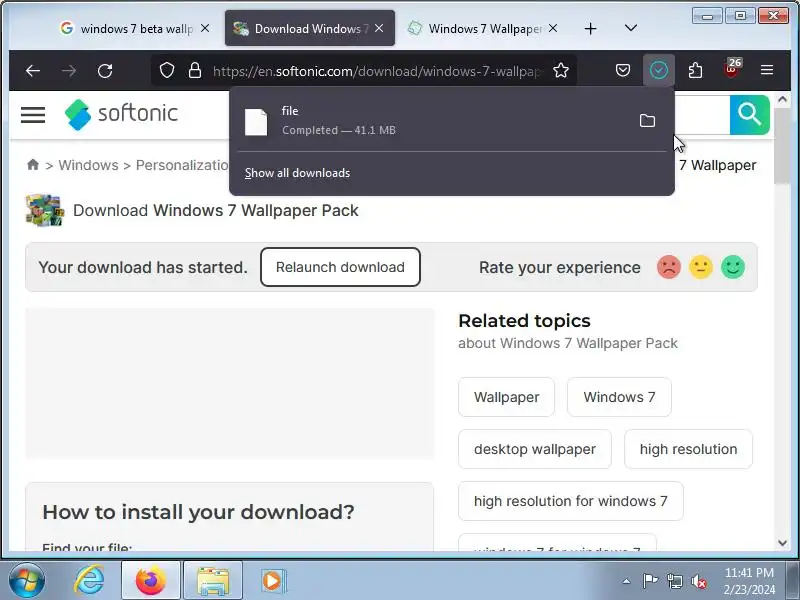The image size is (800, 600).
Task: Click Windows 7 Wallpaper Pack app thumbnail
Action: (x=45, y=210)
